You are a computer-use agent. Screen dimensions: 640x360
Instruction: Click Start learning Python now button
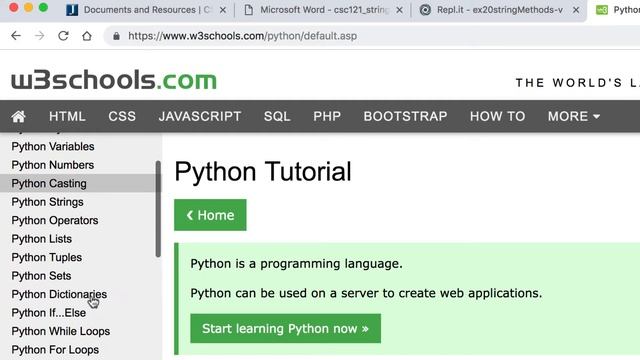click(285, 329)
